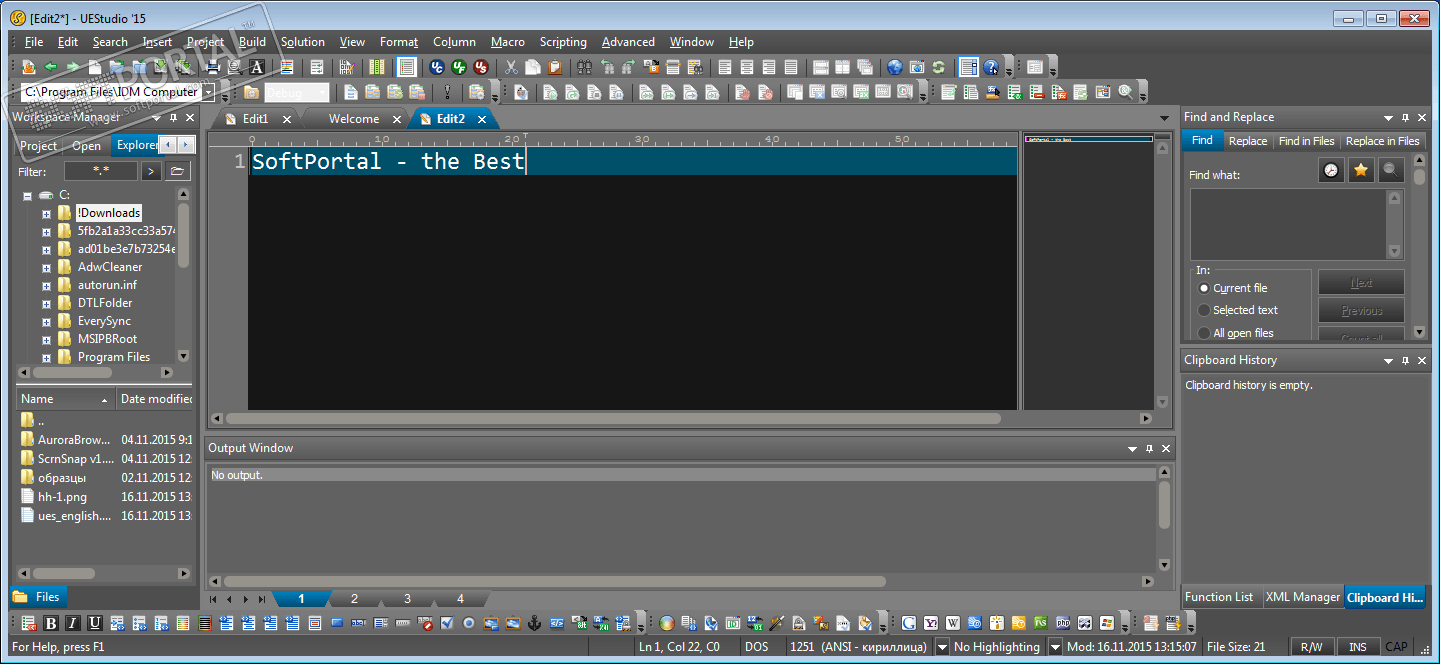Click the UltraCompare UC icon
Image resolution: width=1440 pixels, height=664 pixels.
pos(437,67)
